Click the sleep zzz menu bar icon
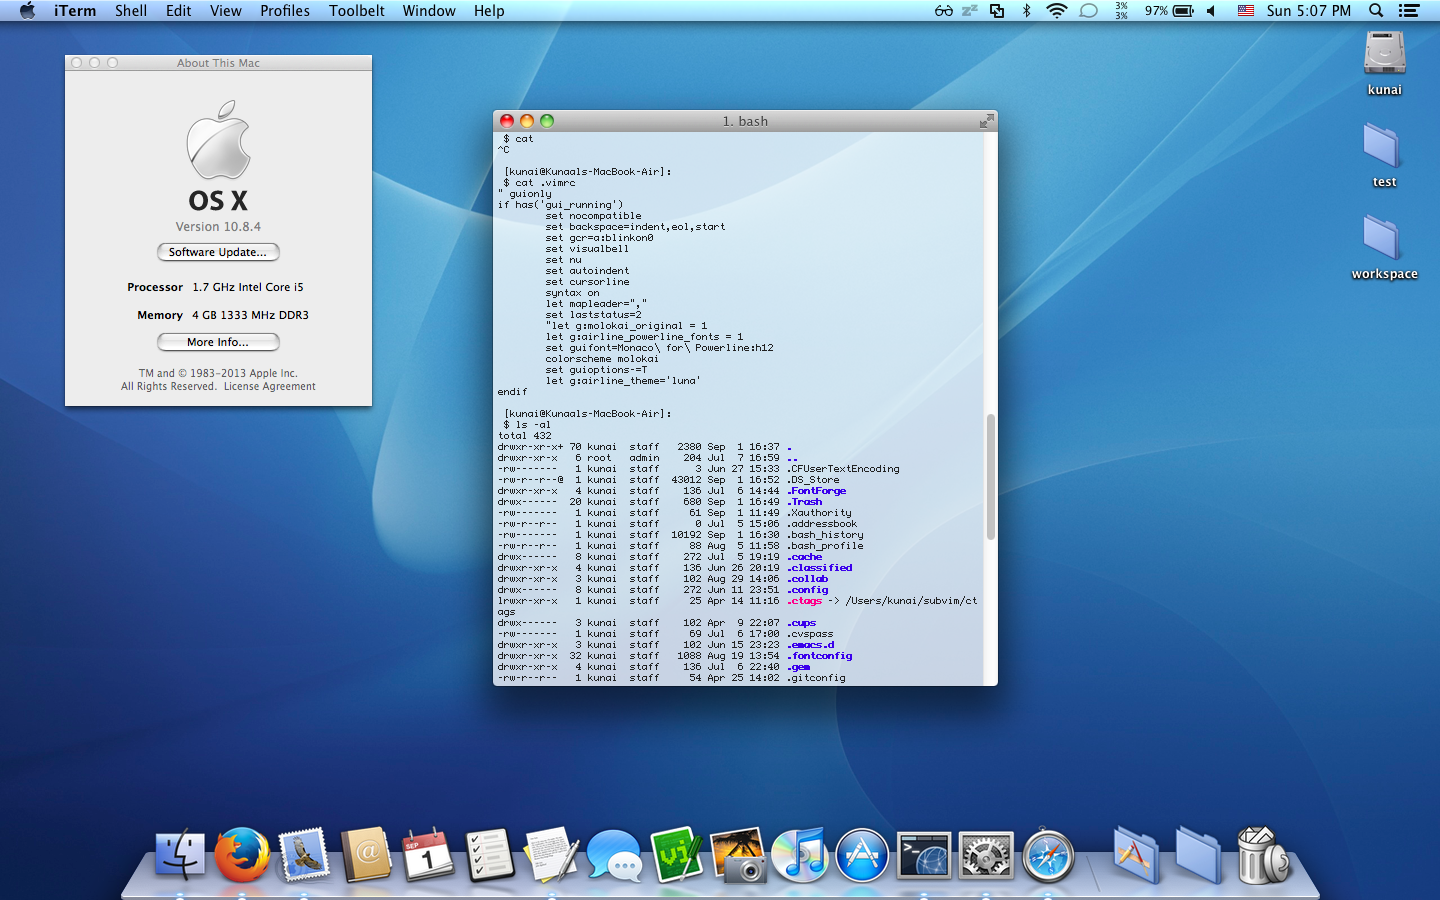Image resolution: width=1440 pixels, height=900 pixels. [x=970, y=11]
